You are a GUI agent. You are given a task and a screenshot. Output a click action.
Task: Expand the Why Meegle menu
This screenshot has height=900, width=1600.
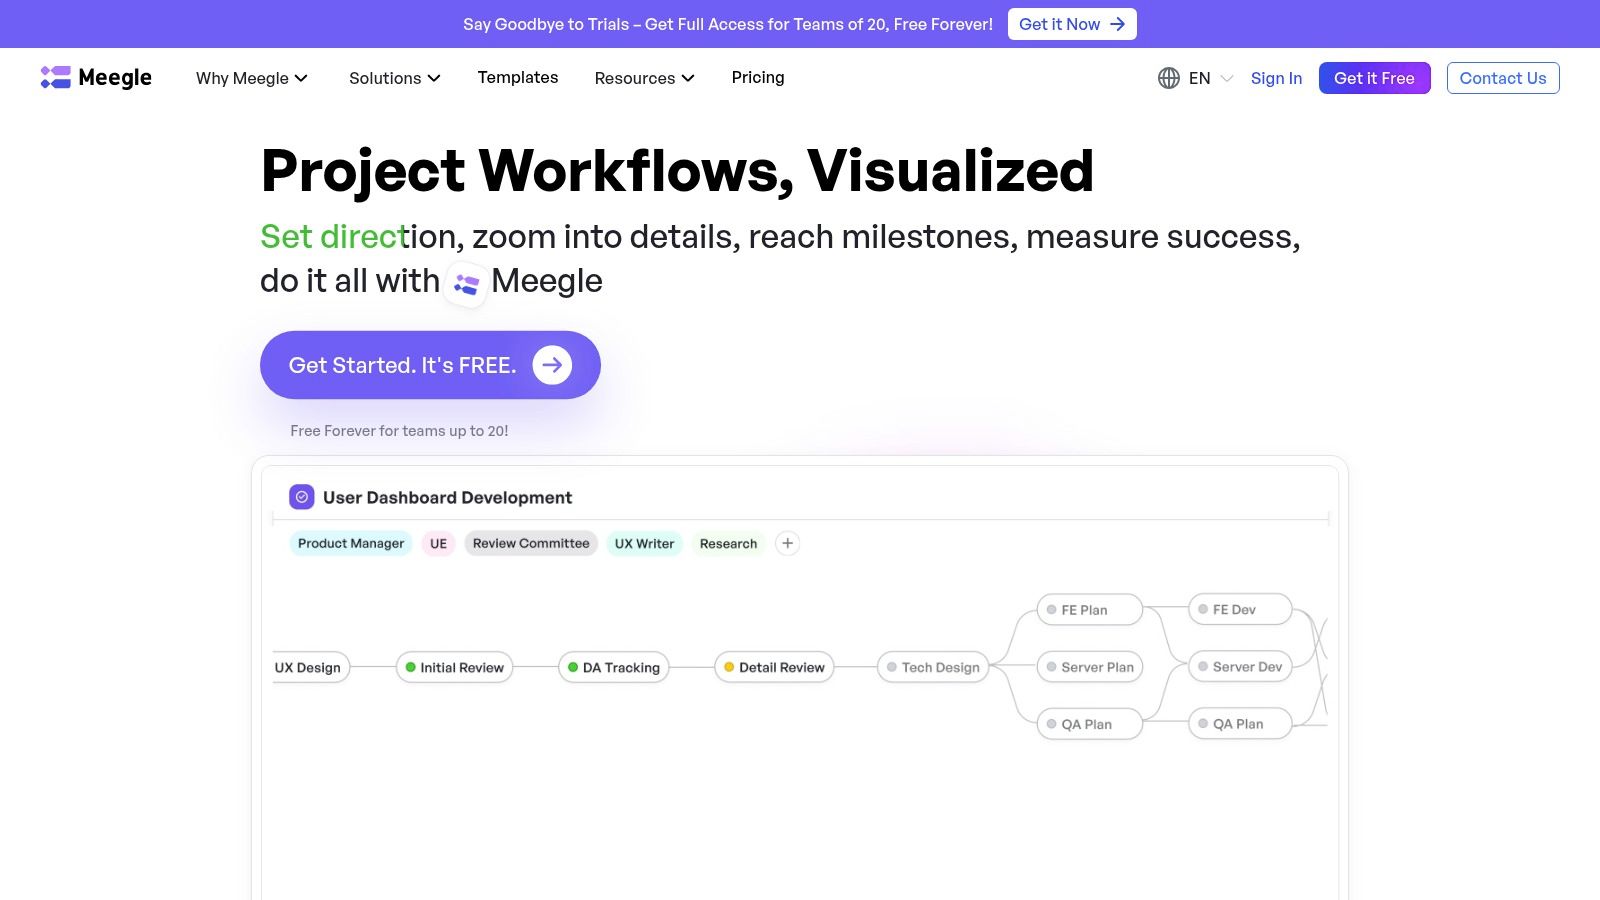[252, 78]
